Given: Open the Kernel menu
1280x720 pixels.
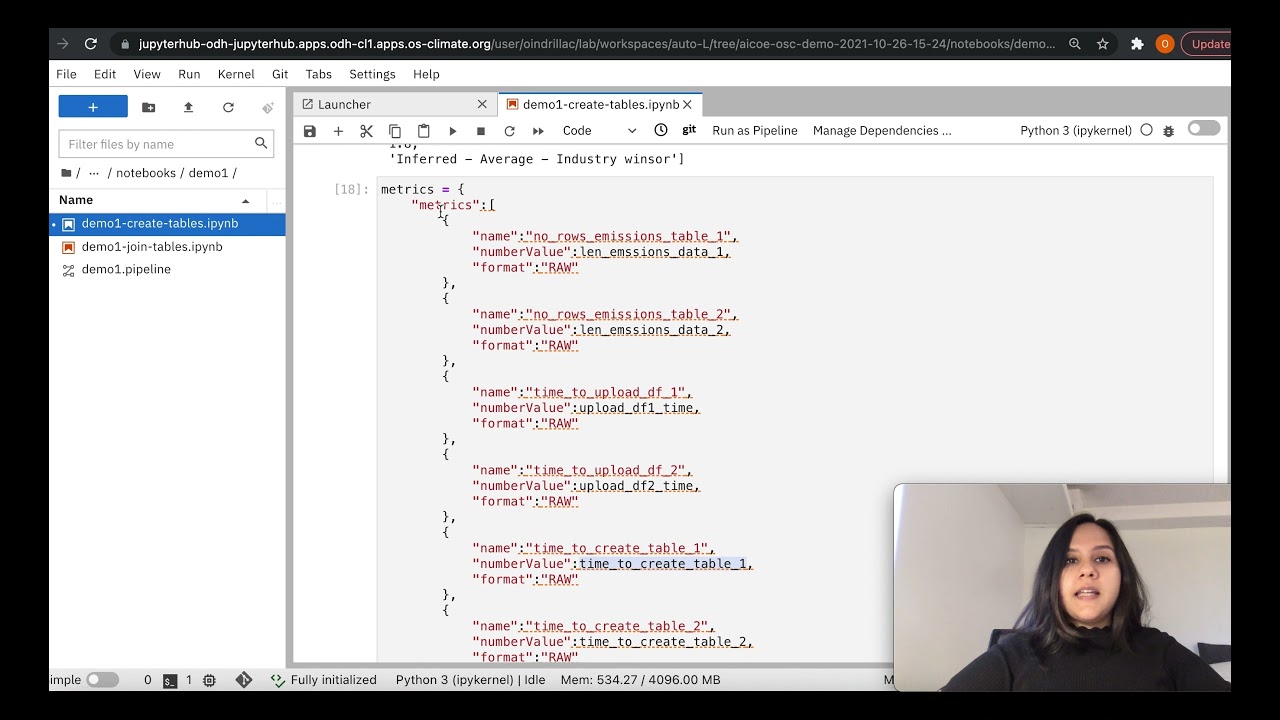Looking at the screenshot, I should click(x=236, y=74).
